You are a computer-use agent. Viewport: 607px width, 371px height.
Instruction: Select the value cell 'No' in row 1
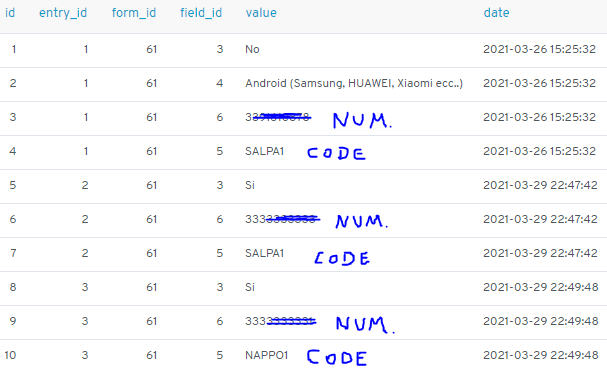[252, 49]
